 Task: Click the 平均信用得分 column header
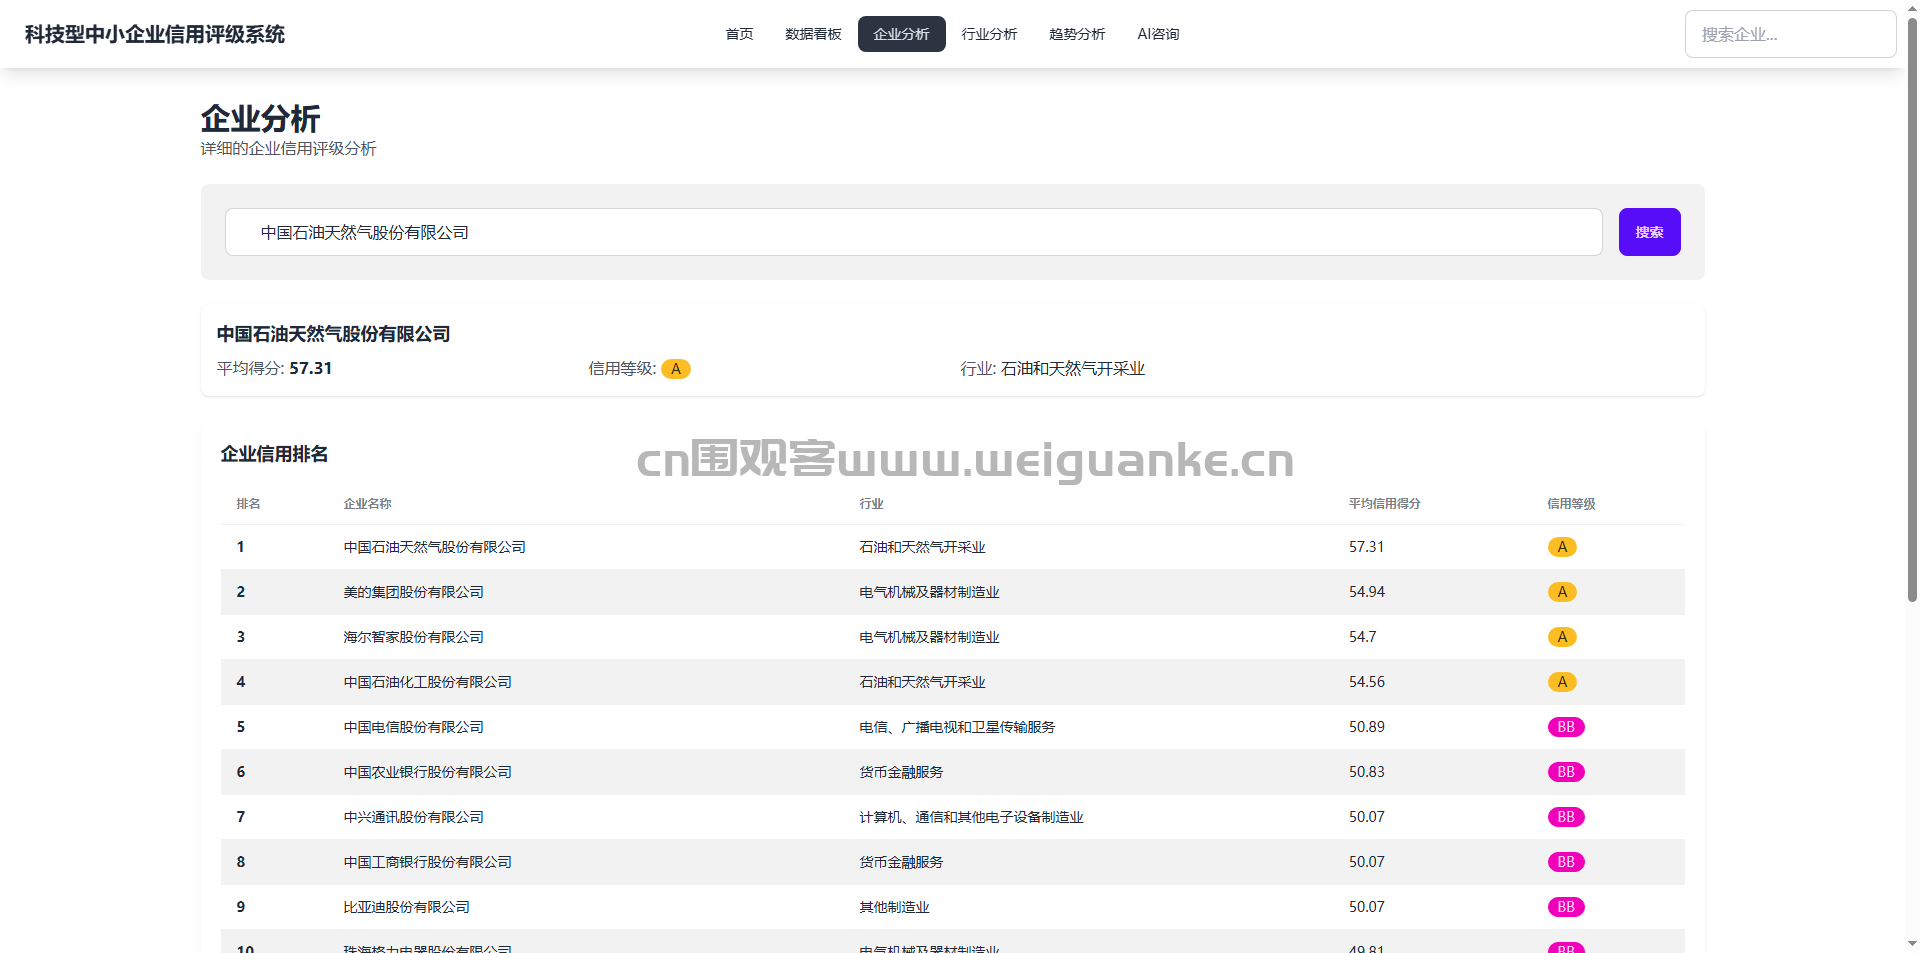[x=1384, y=504]
